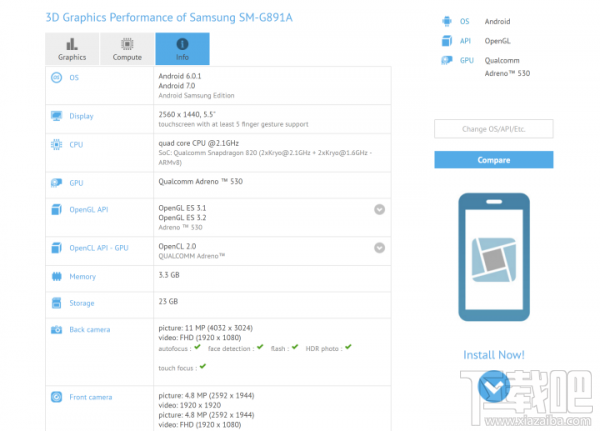Image resolution: width=600 pixels, height=431 pixels.
Task: Click the Back camera icon
Action: click(56, 329)
